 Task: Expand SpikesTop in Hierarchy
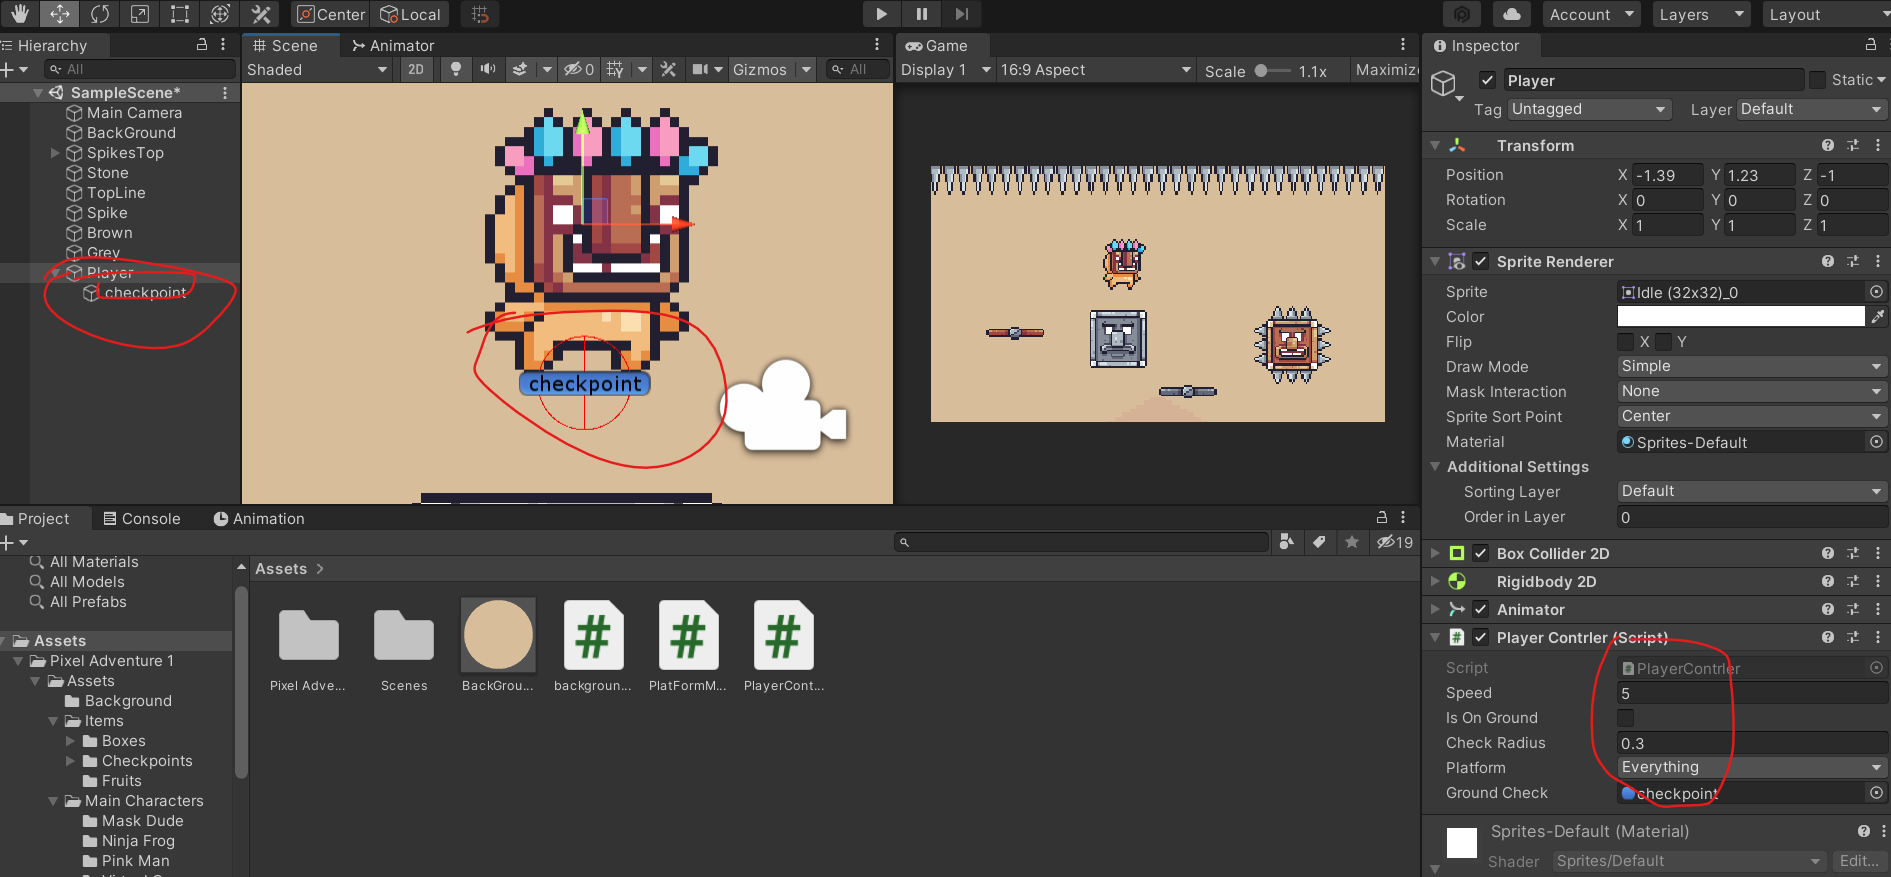tap(55, 153)
